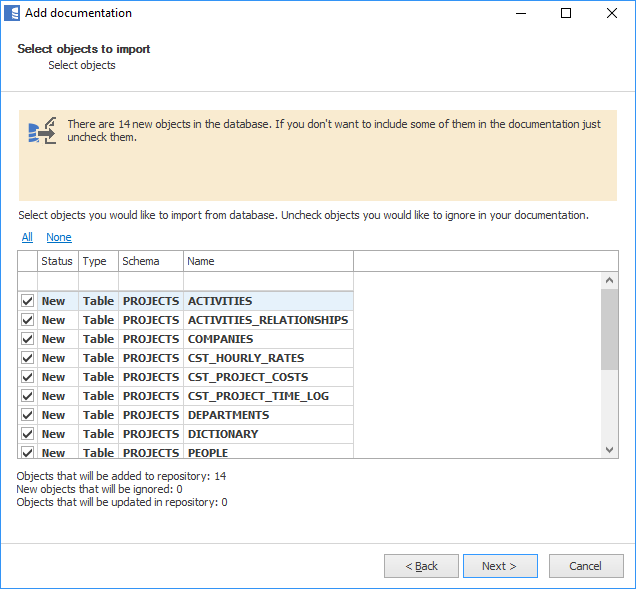The height and width of the screenshot is (589, 636).
Task: Click the Dataedo app icon in title bar
Action: point(13,14)
